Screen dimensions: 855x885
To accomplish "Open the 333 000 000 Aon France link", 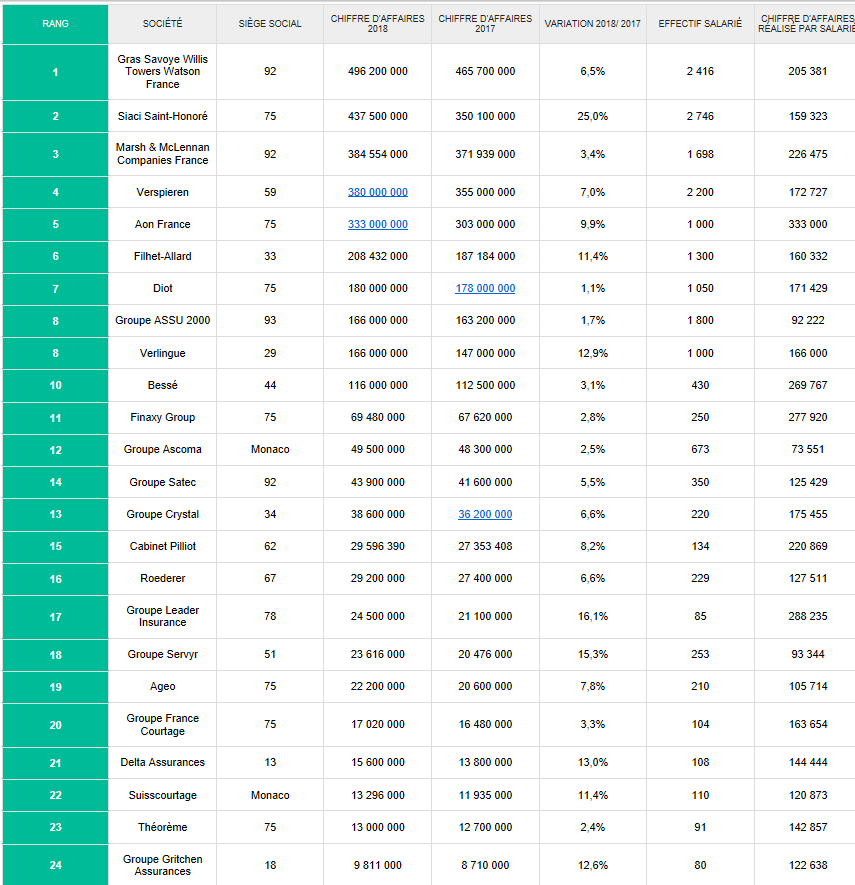I will click(378, 224).
